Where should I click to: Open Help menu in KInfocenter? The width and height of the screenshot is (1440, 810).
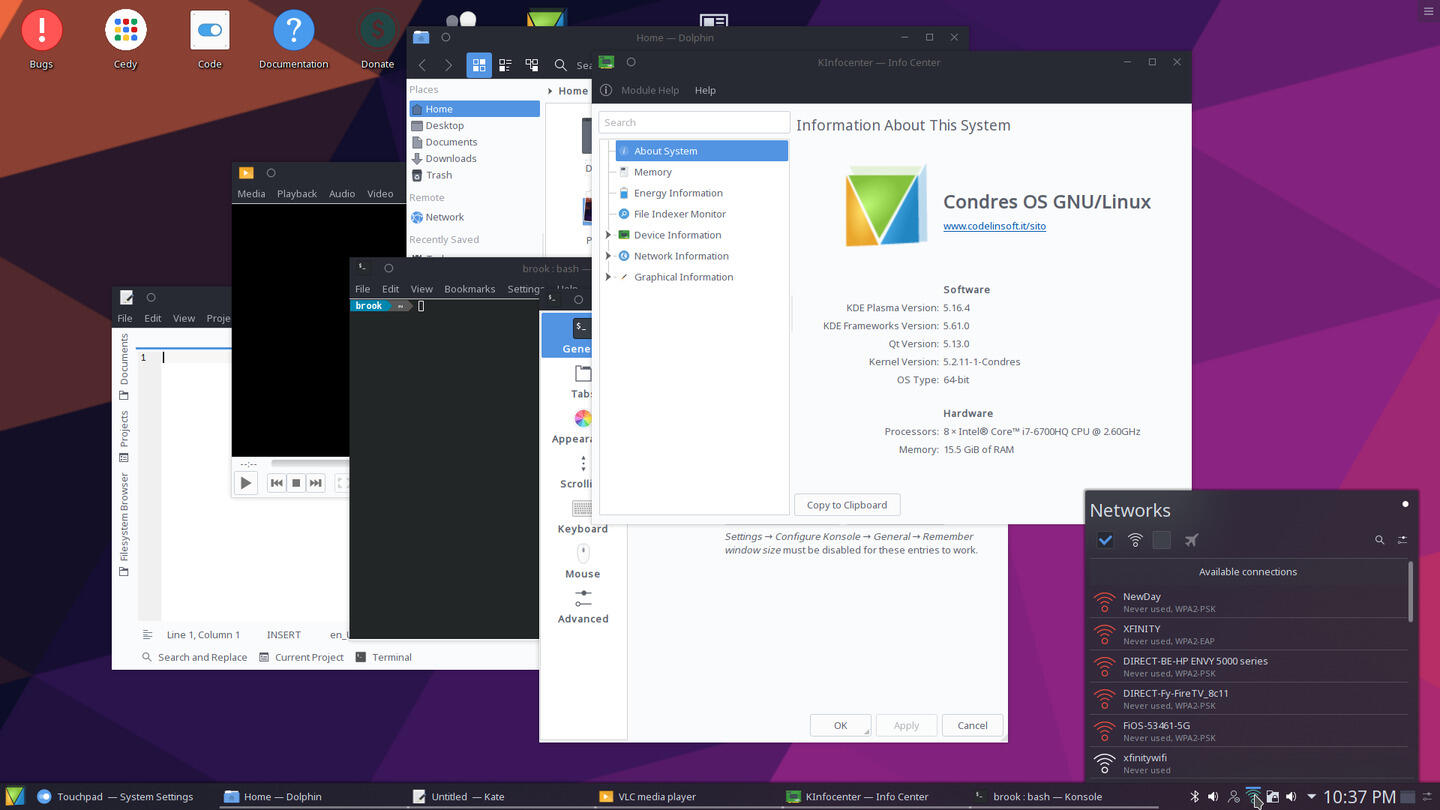pos(705,90)
